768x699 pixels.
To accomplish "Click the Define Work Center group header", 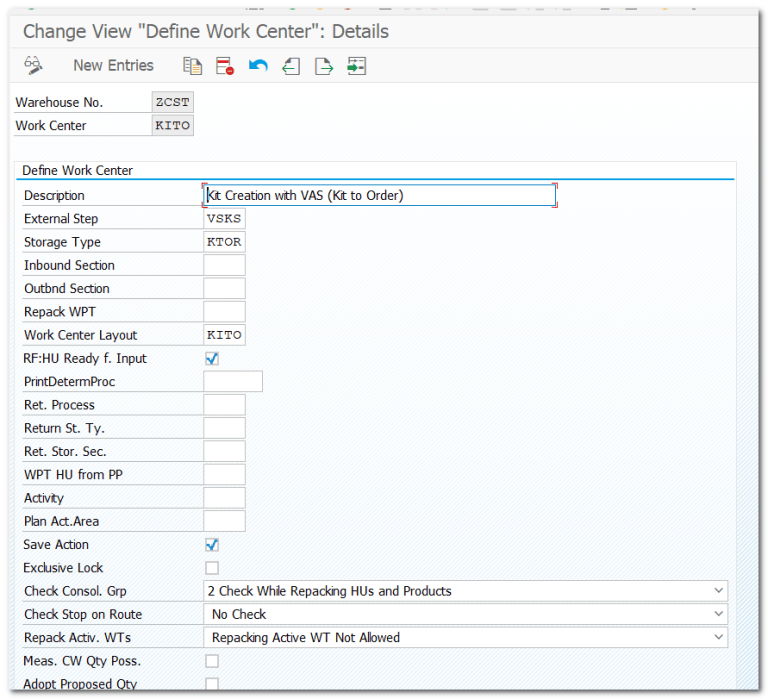I will [77, 170].
